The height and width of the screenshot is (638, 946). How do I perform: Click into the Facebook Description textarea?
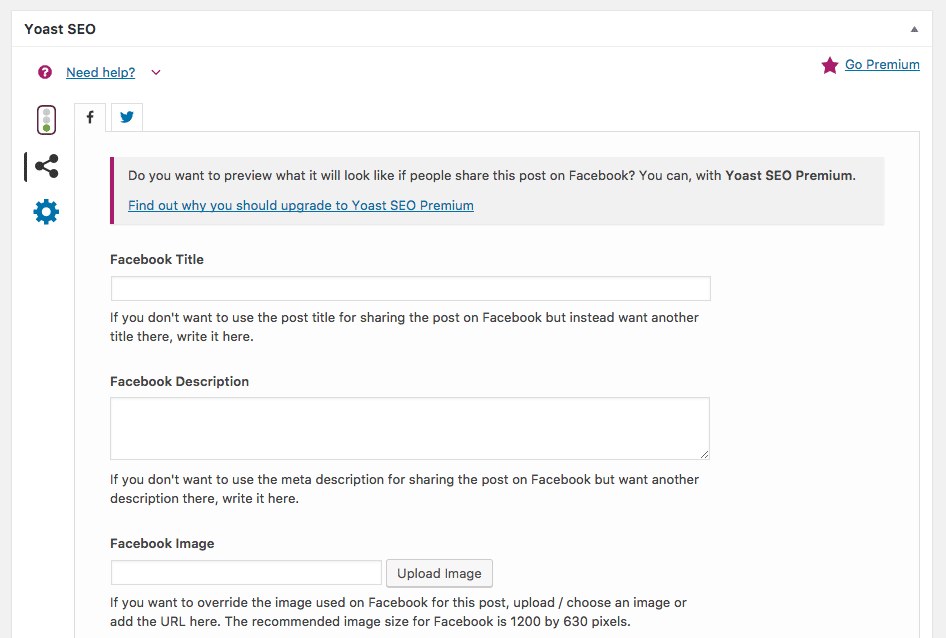click(x=410, y=429)
